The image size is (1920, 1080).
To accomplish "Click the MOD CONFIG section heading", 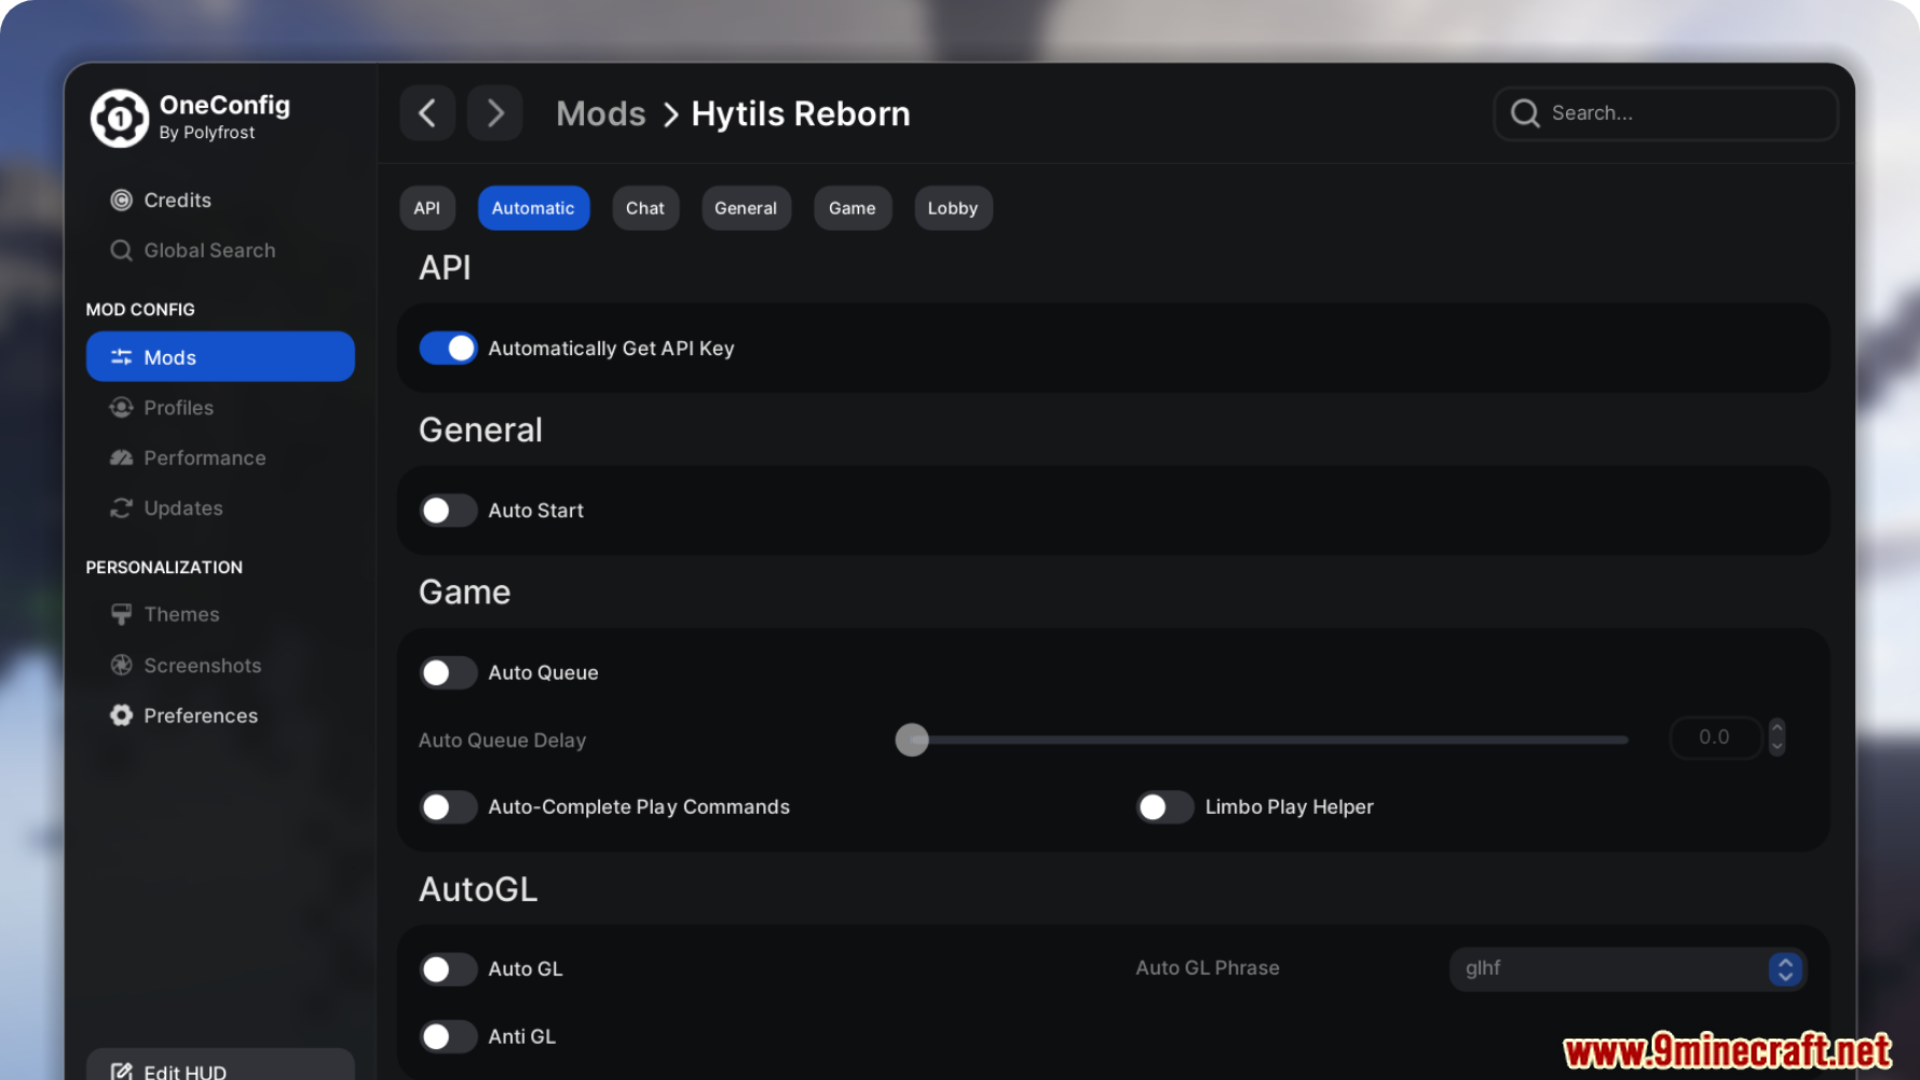I will coord(140,309).
